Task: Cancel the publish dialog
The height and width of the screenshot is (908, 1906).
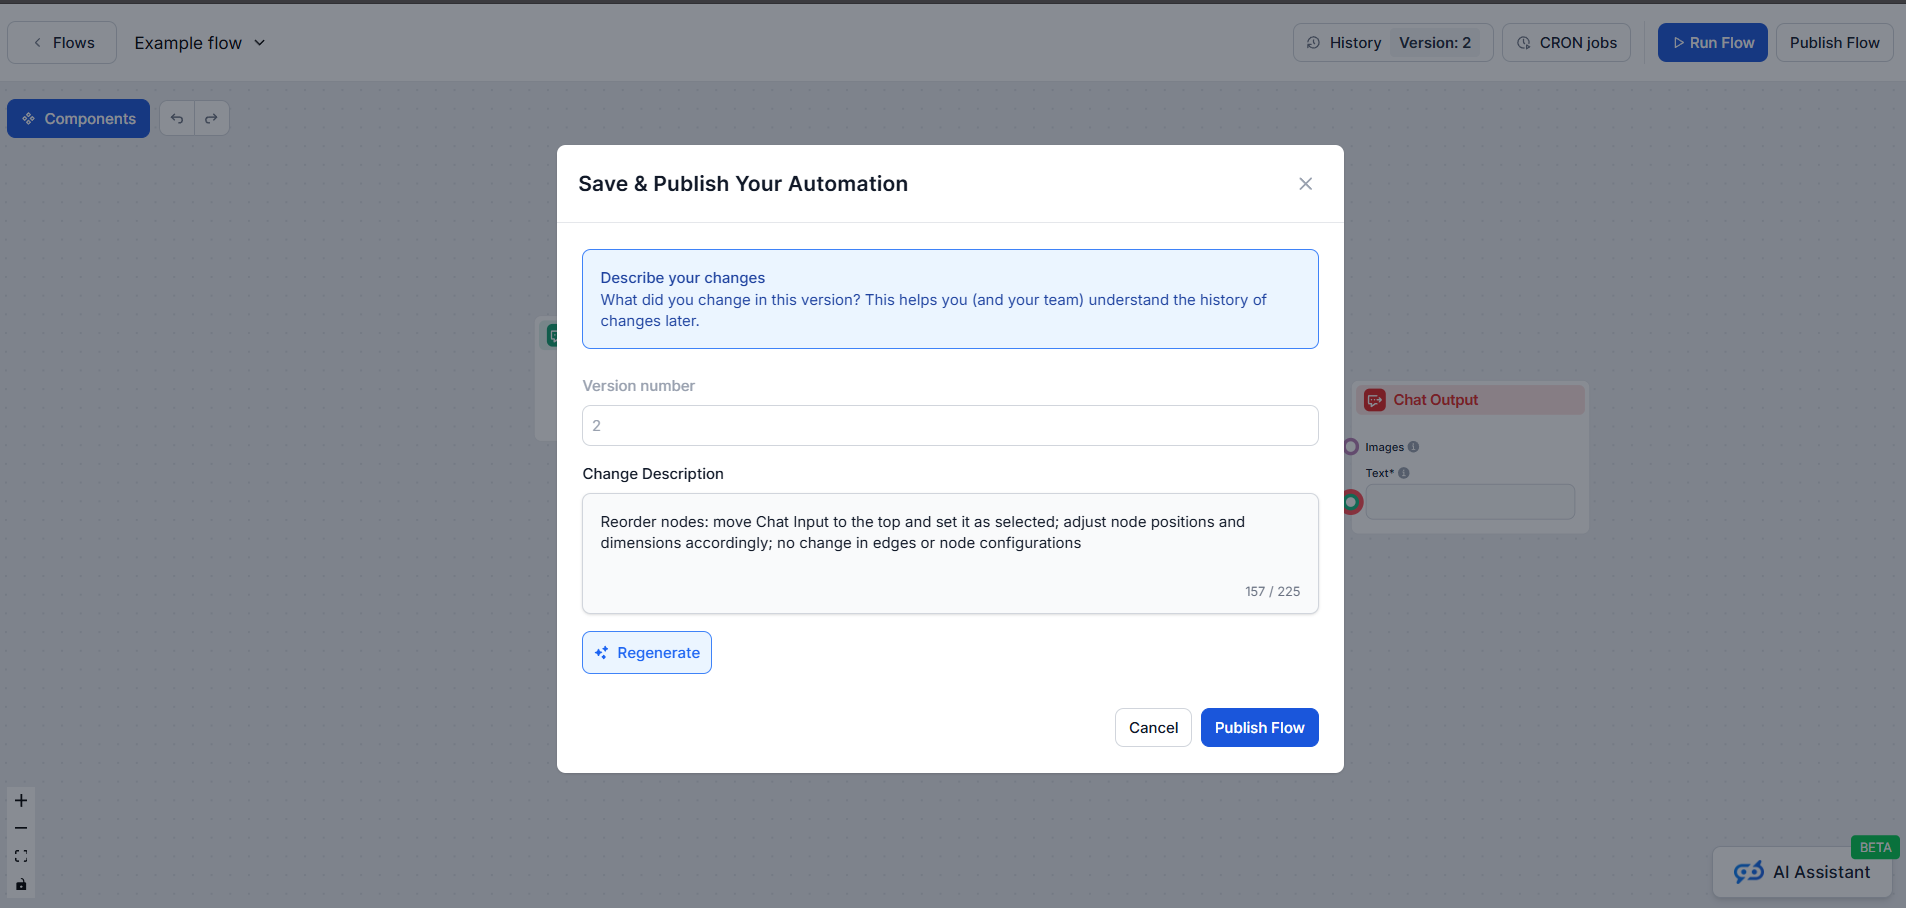Action: [1152, 727]
